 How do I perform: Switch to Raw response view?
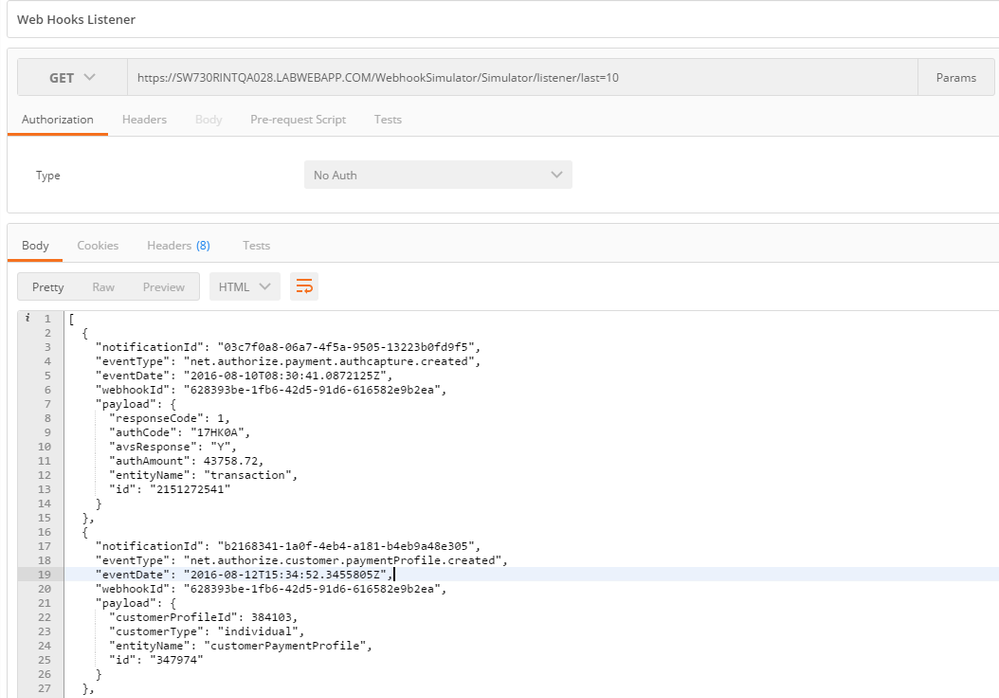pyautogui.click(x=103, y=287)
